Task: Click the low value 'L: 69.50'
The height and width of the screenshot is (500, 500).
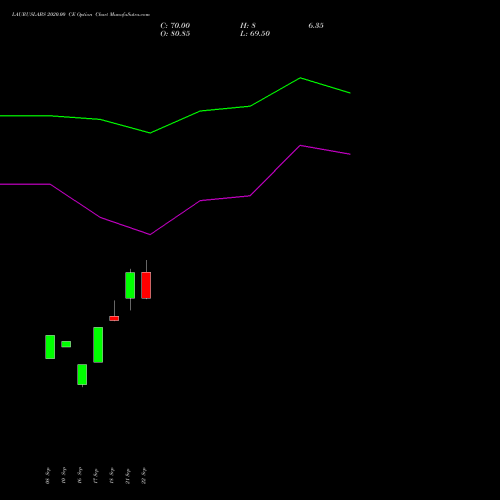Action: tap(255, 34)
